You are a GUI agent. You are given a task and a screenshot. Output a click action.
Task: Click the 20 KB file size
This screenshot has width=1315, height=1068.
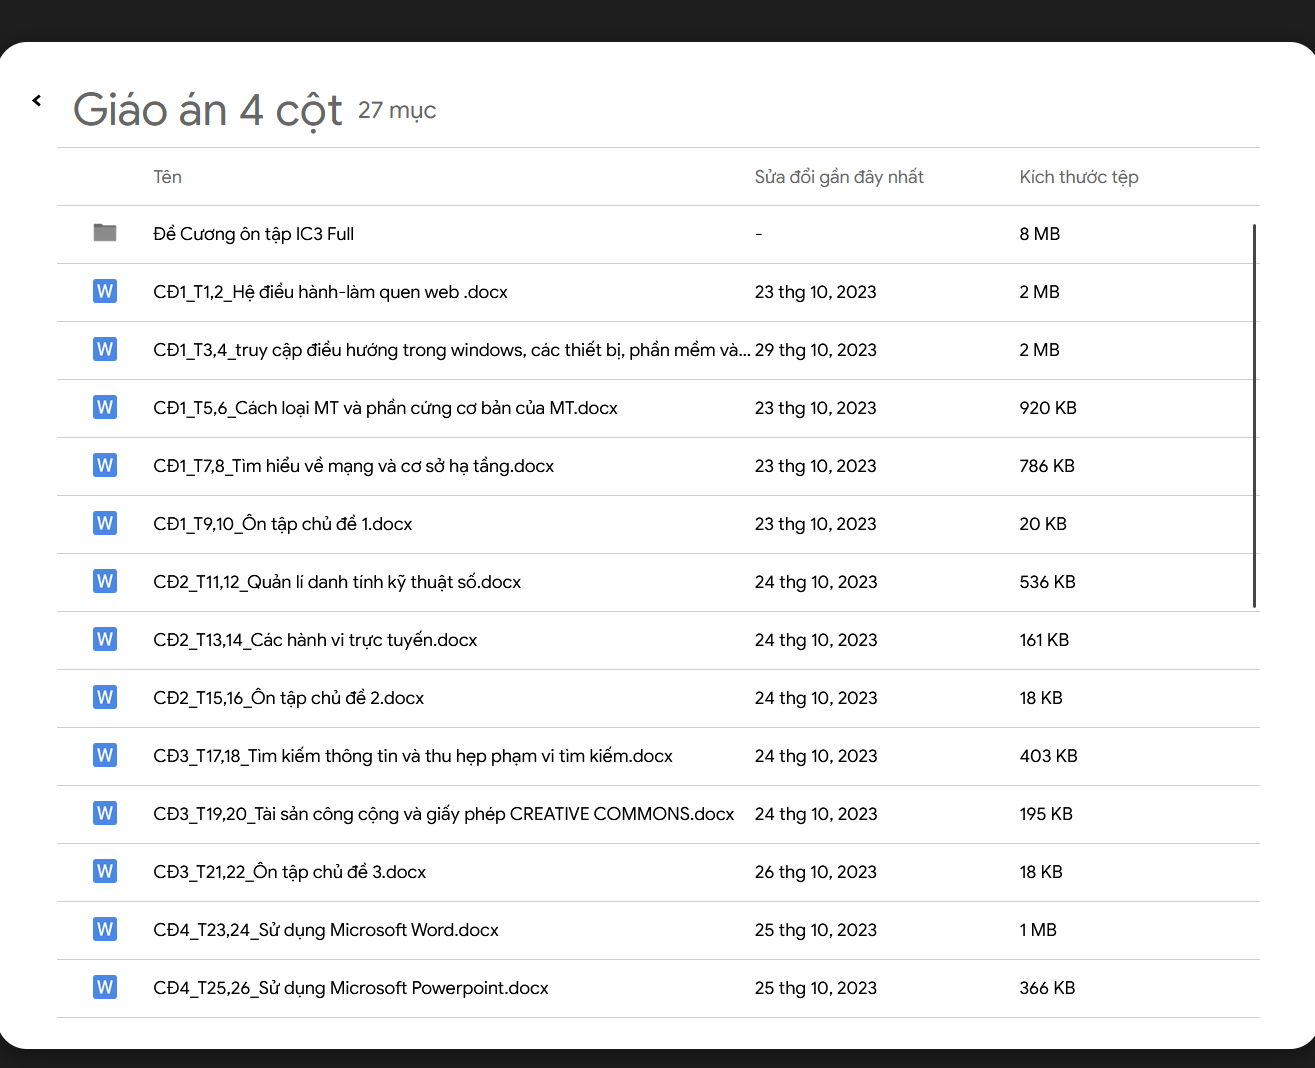pyautogui.click(x=1043, y=524)
